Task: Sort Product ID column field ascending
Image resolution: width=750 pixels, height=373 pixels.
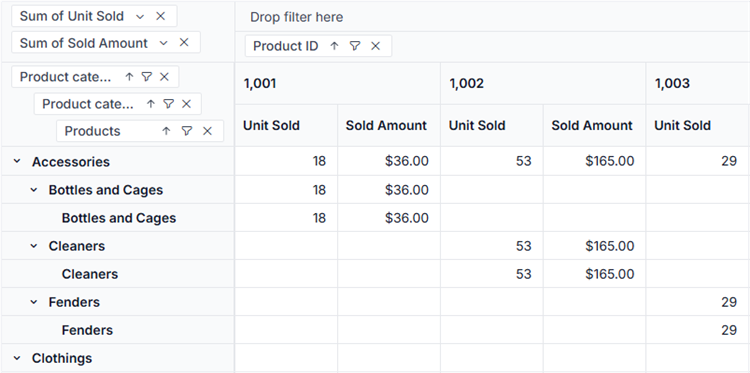Action: [x=334, y=46]
